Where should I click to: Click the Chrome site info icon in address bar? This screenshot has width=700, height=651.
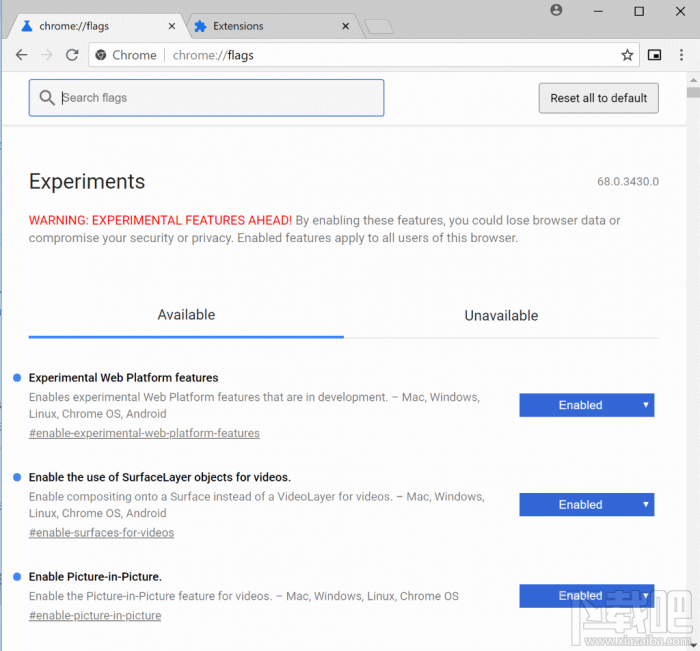tap(101, 55)
